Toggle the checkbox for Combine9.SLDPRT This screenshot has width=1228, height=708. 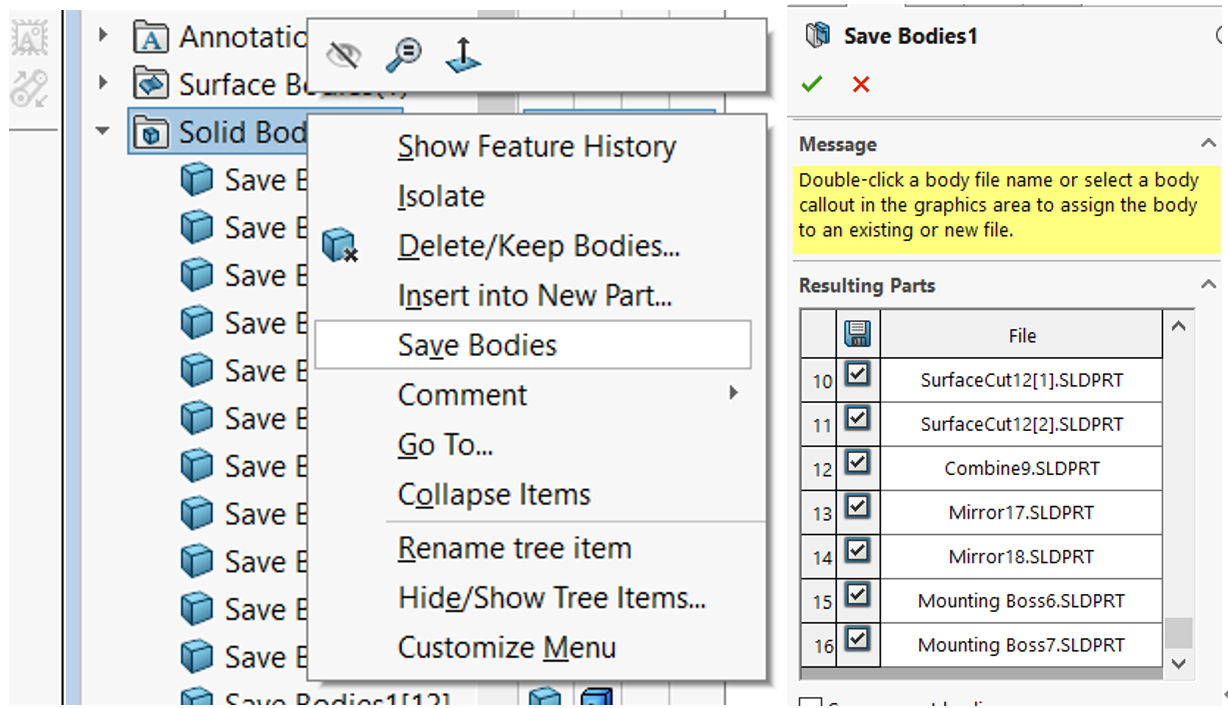tap(857, 464)
